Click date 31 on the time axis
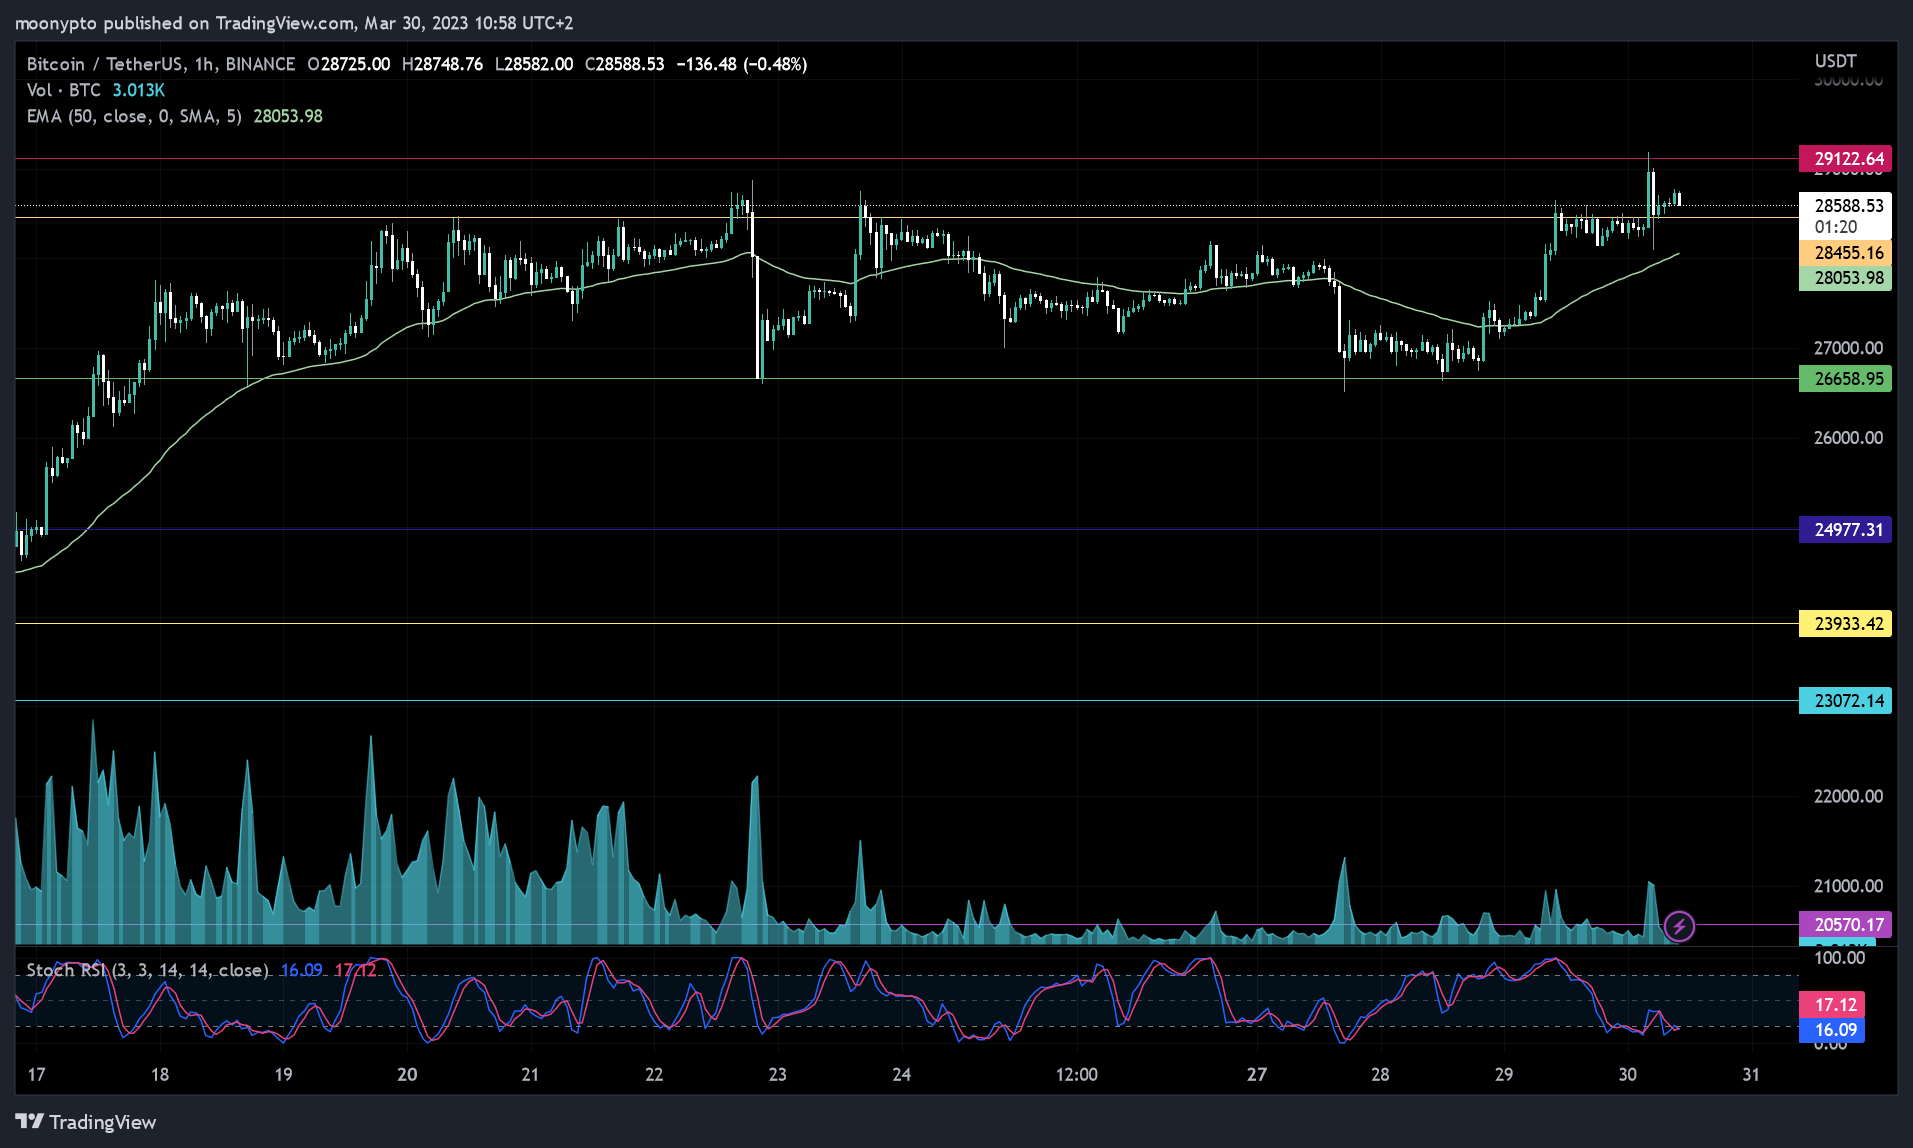Screen dimensions: 1913x1148 [x=1751, y=1075]
